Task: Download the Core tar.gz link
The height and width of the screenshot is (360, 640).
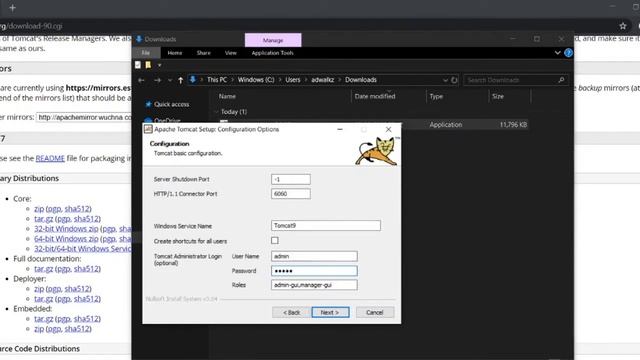Action: tap(43, 219)
